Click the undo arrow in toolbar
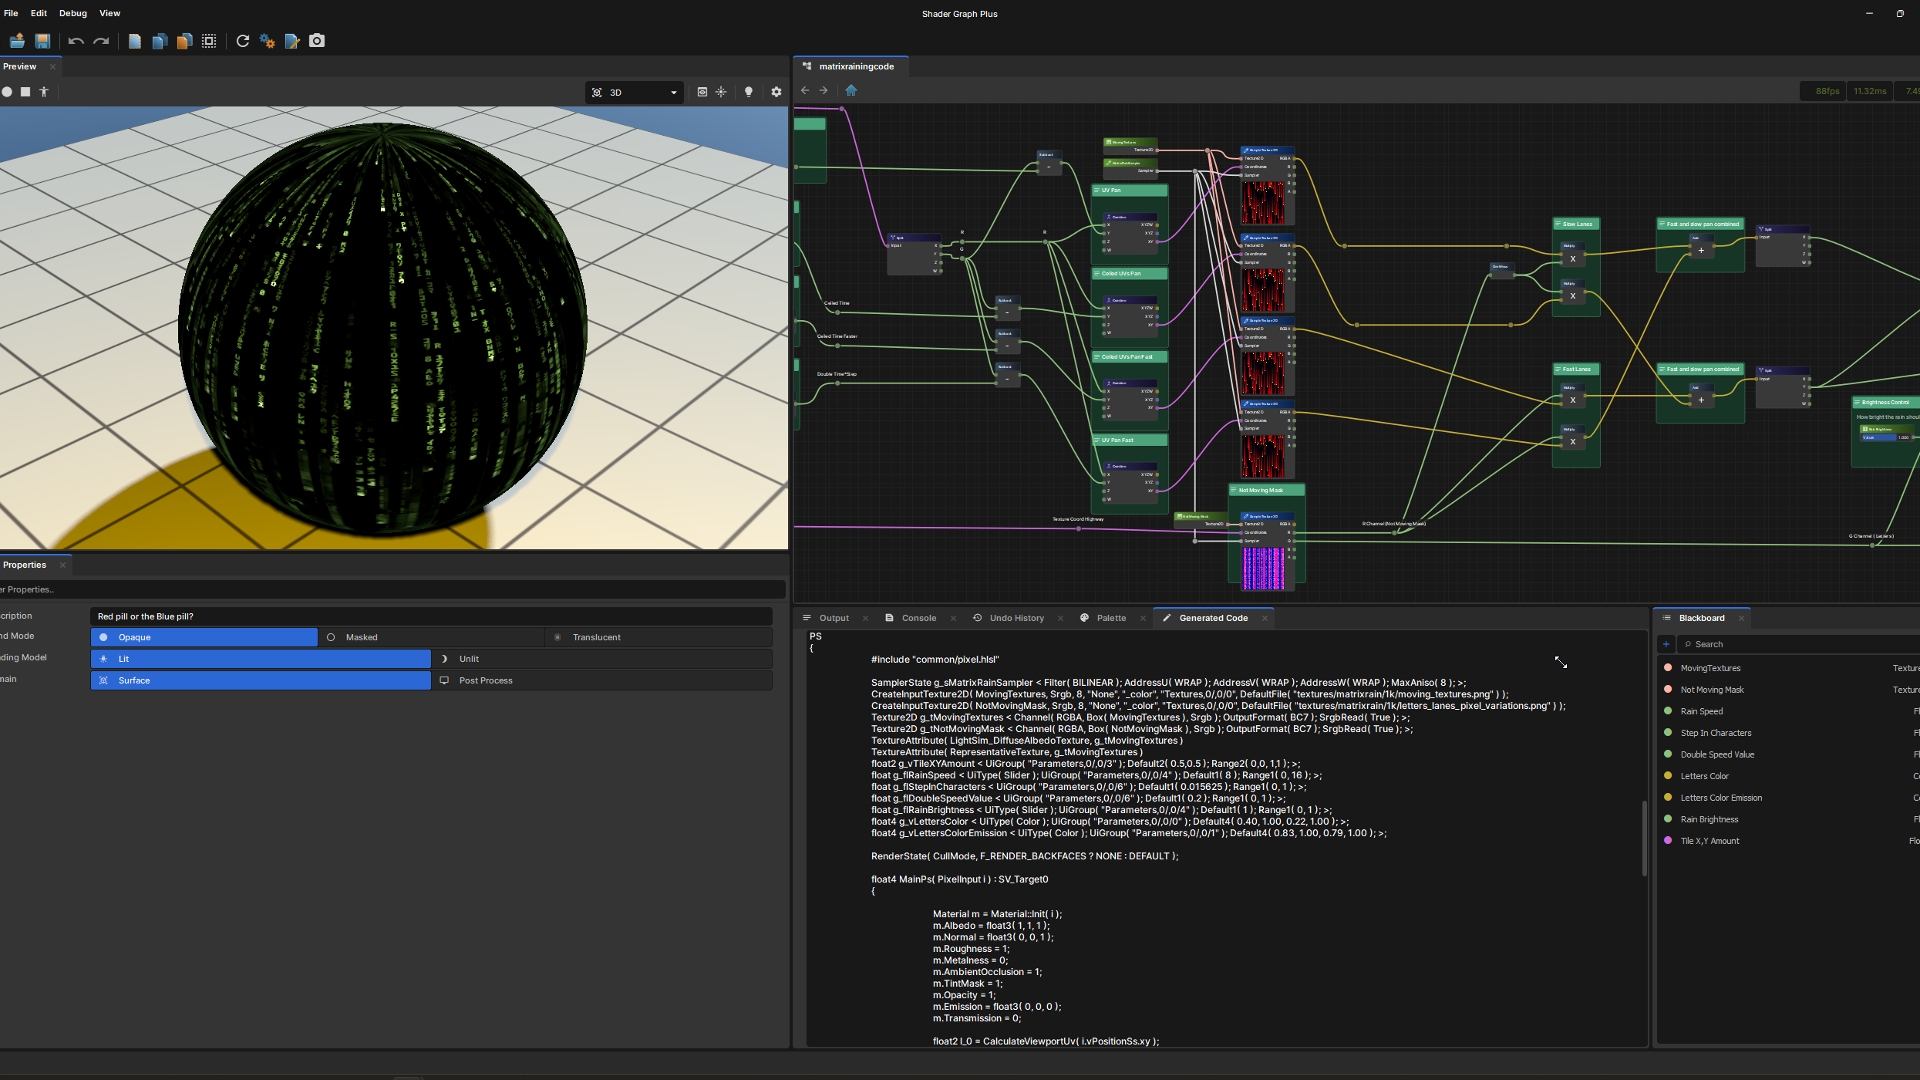 click(76, 41)
